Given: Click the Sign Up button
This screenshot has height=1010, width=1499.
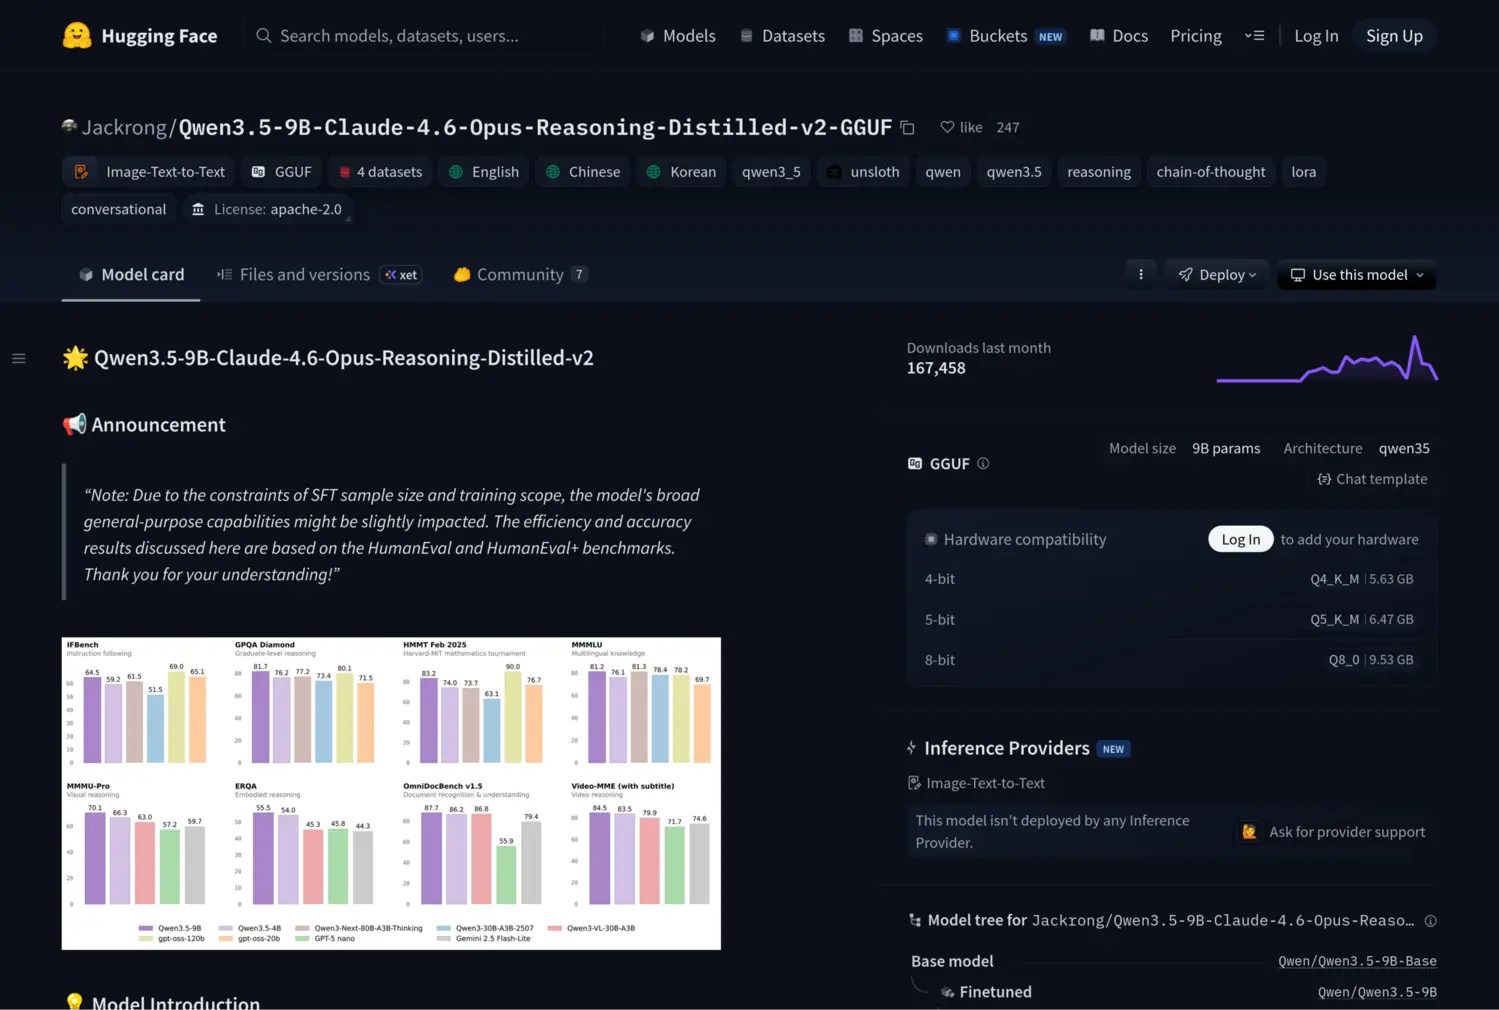Looking at the screenshot, I should point(1394,35).
